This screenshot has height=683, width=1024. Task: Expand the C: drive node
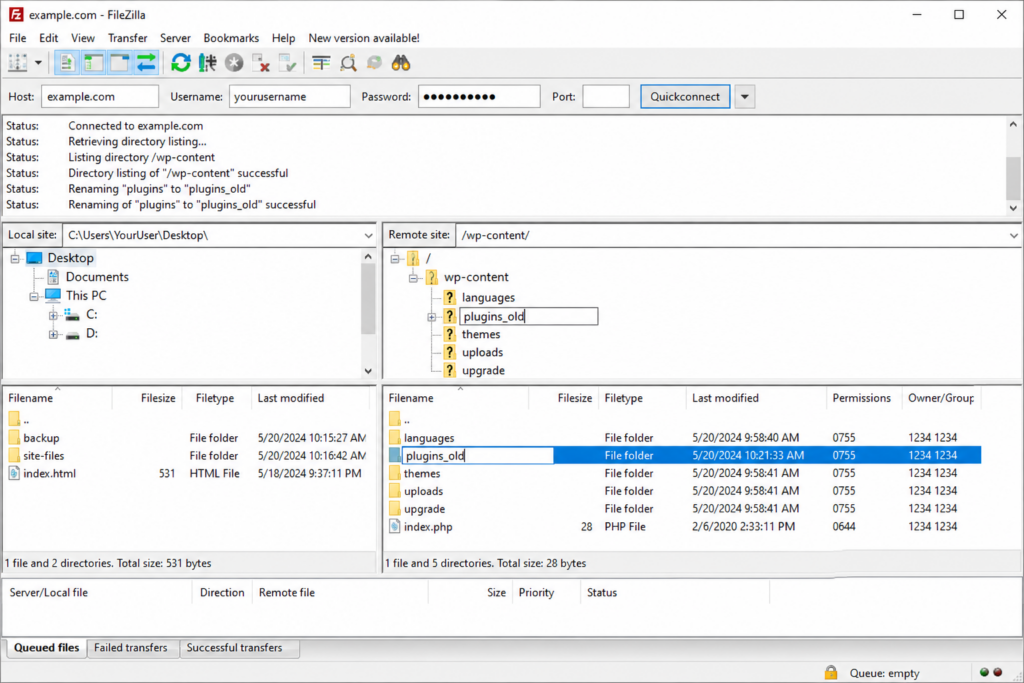point(53,315)
